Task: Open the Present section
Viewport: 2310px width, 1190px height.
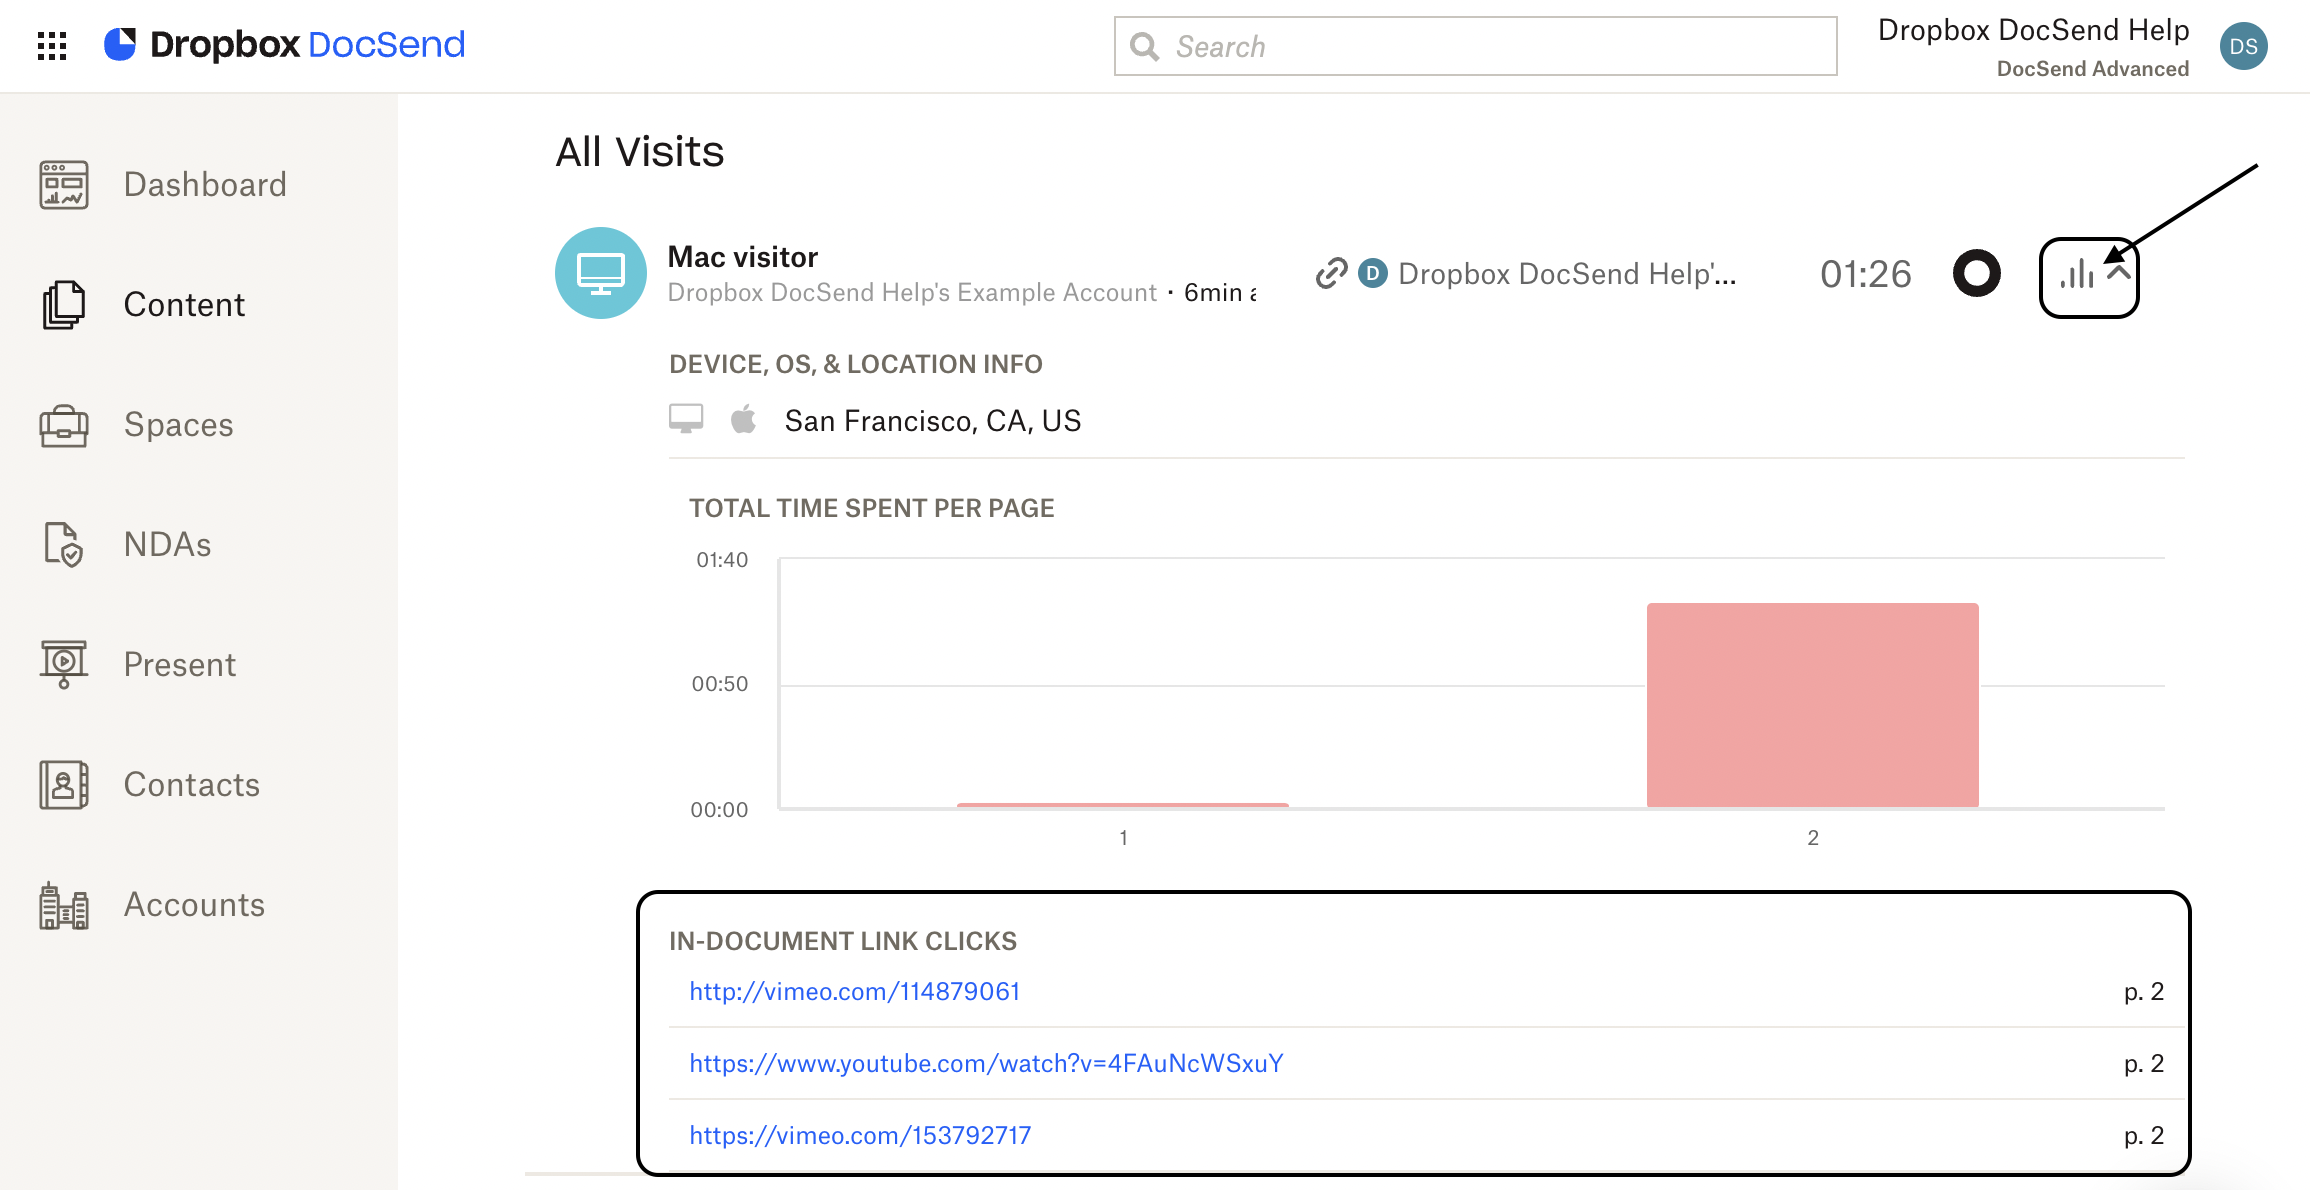Action: (180, 665)
